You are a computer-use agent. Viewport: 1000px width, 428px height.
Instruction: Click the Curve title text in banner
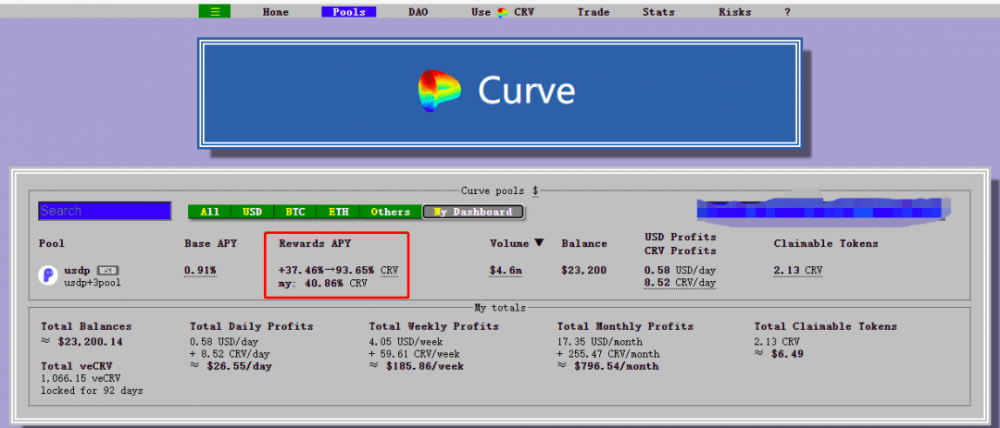click(526, 91)
